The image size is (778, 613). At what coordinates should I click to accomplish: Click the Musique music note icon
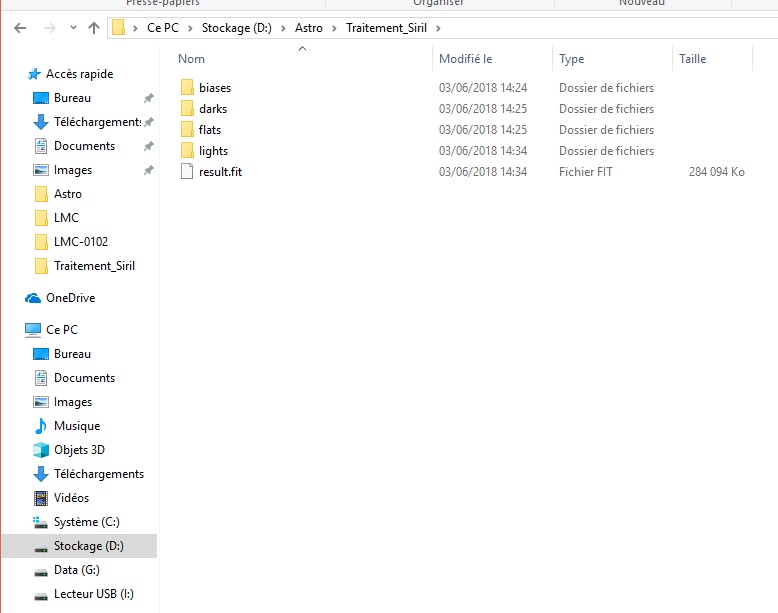pos(41,425)
